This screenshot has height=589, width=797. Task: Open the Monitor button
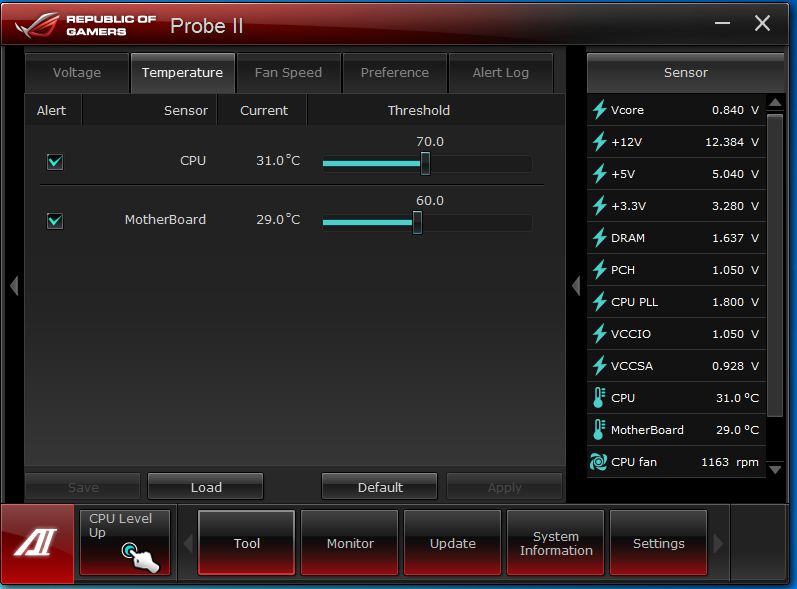click(x=350, y=543)
